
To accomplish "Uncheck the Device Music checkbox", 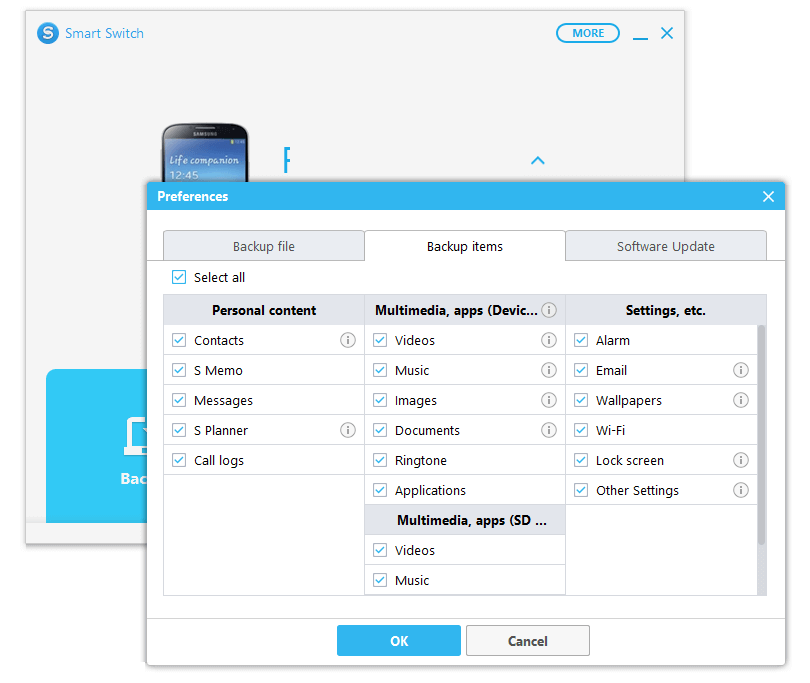I will (x=380, y=370).
